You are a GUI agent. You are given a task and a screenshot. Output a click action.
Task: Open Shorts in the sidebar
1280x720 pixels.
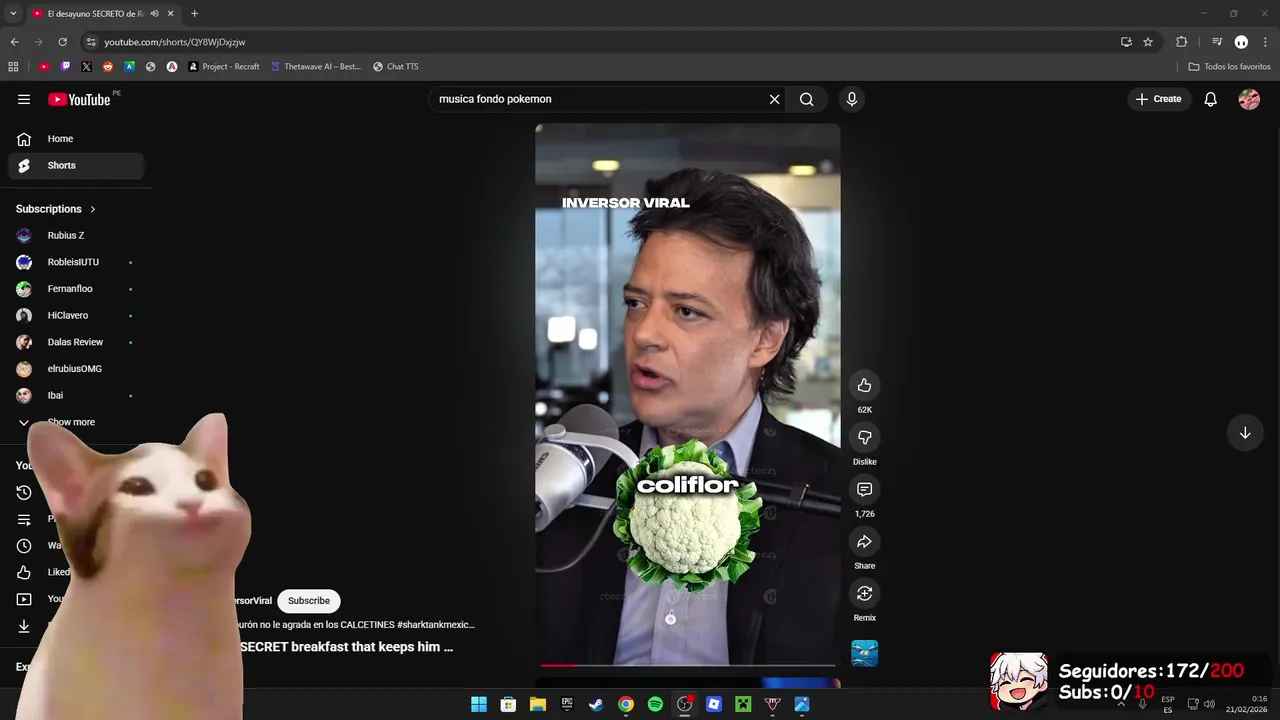coord(76,165)
